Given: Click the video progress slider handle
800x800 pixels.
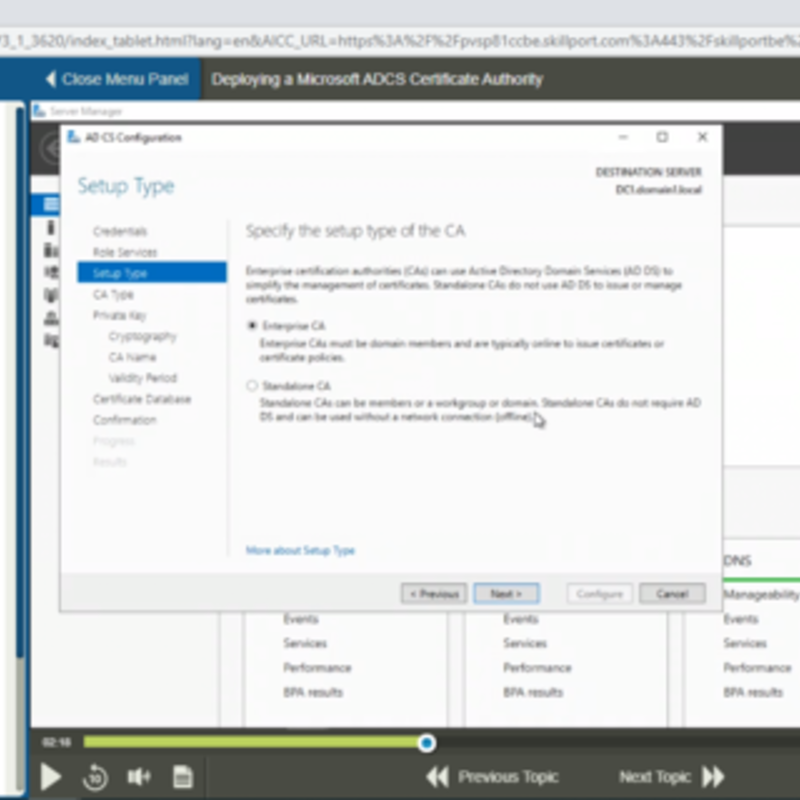Looking at the screenshot, I should [x=427, y=743].
